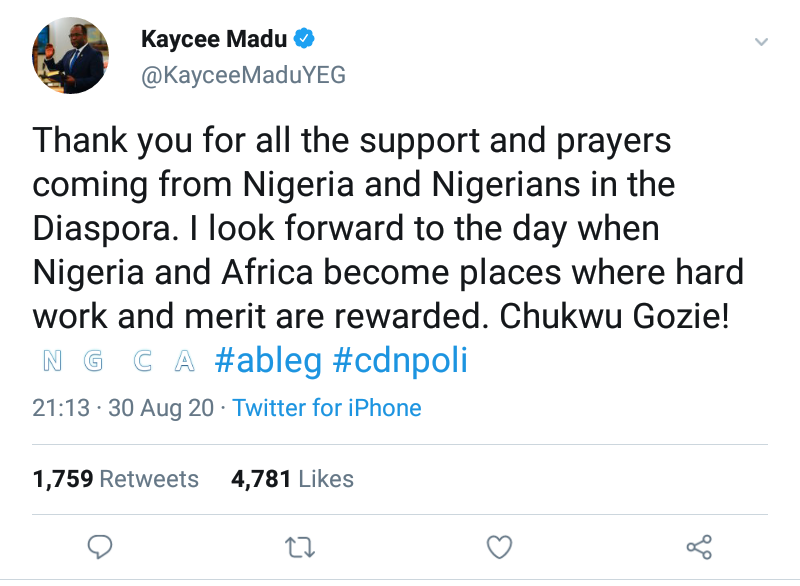Click the reply speech bubble icon
Screen dimensions: 800x586
tap(100, 547)
